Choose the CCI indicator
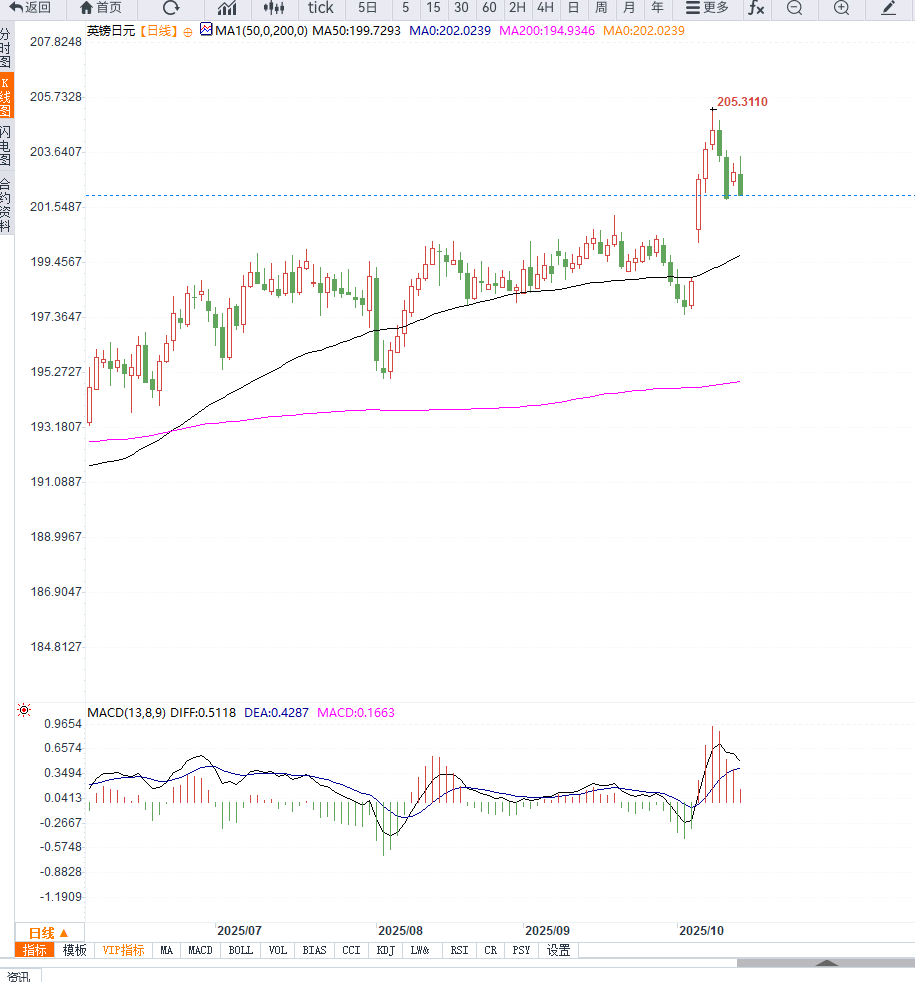915x982 pixels. pos(351,950)
